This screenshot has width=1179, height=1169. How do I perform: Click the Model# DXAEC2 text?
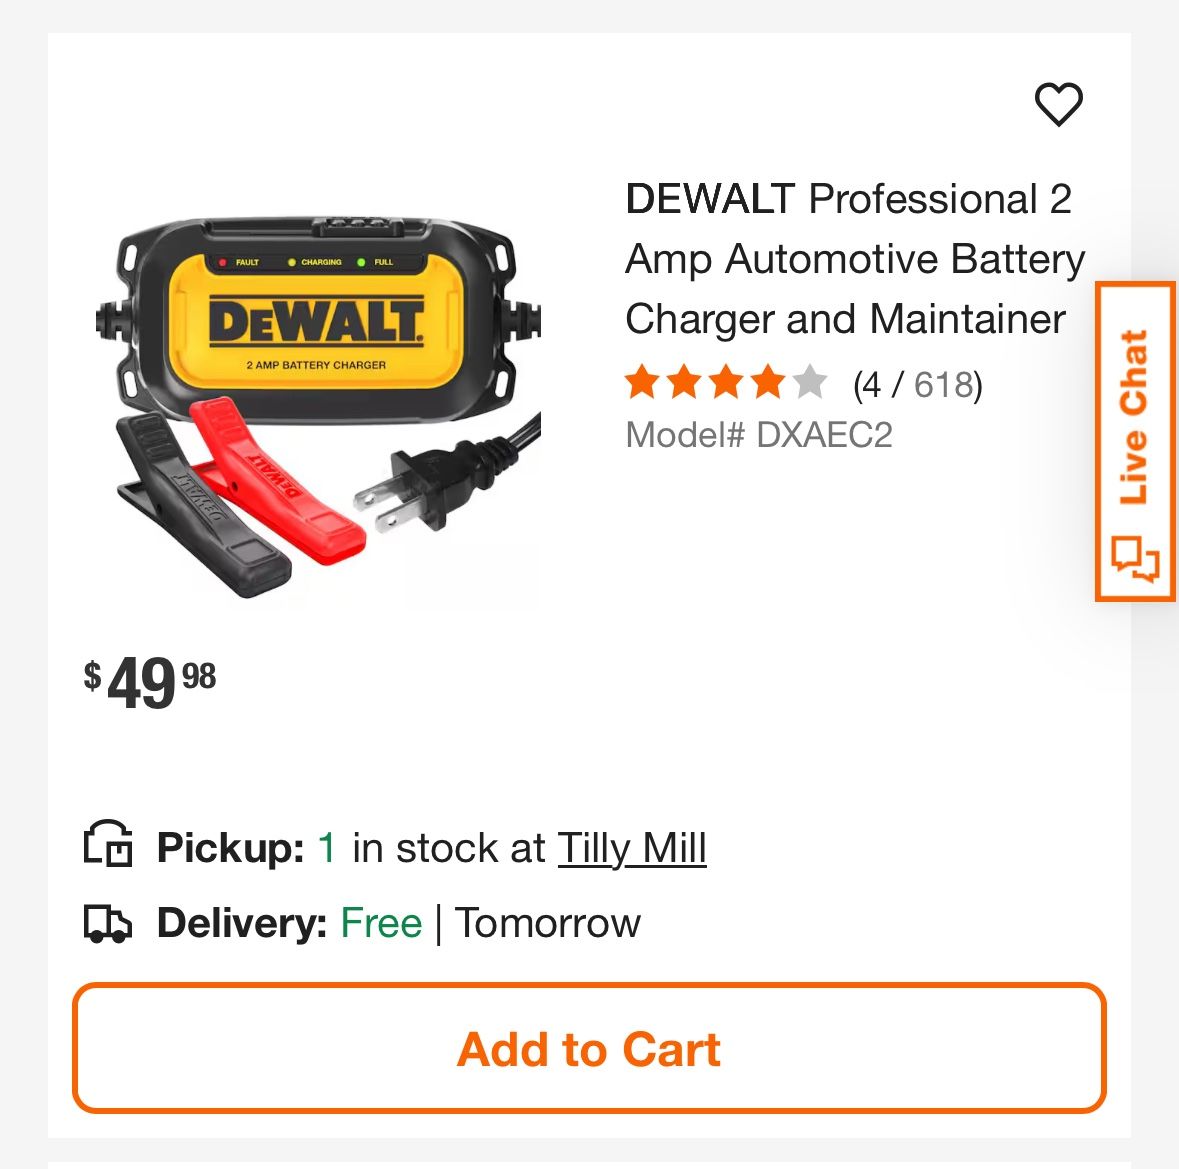tap(759, 435)
